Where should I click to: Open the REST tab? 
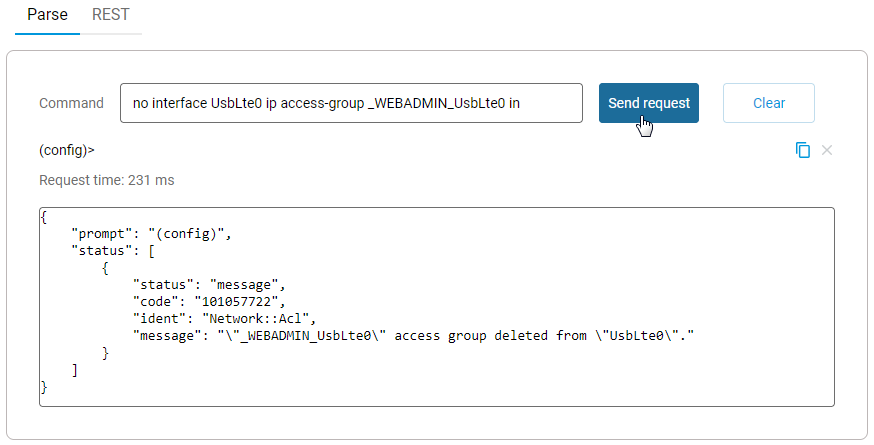(110, 16)
